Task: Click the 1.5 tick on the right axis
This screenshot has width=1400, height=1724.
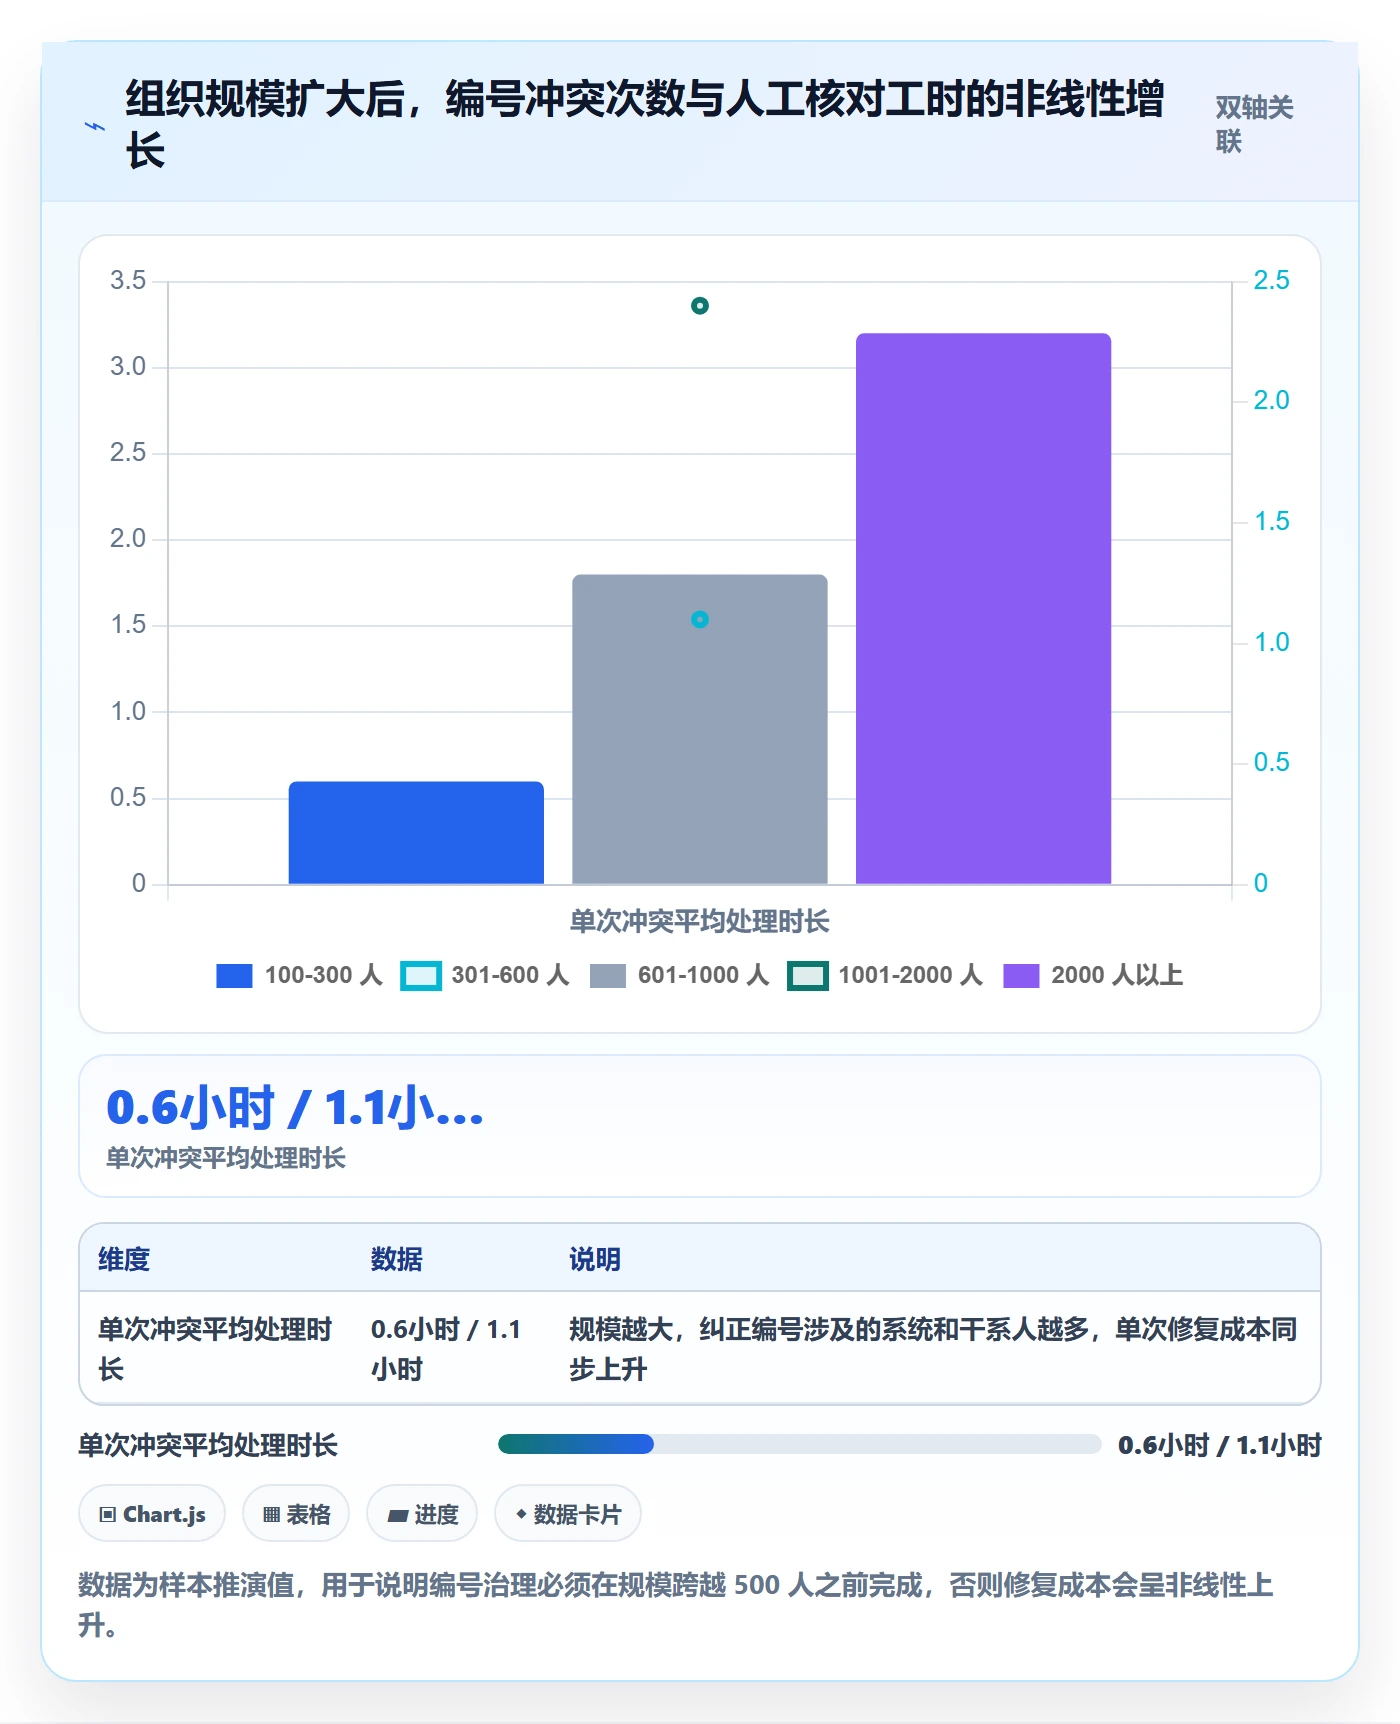Action: tap(1272, 521)
